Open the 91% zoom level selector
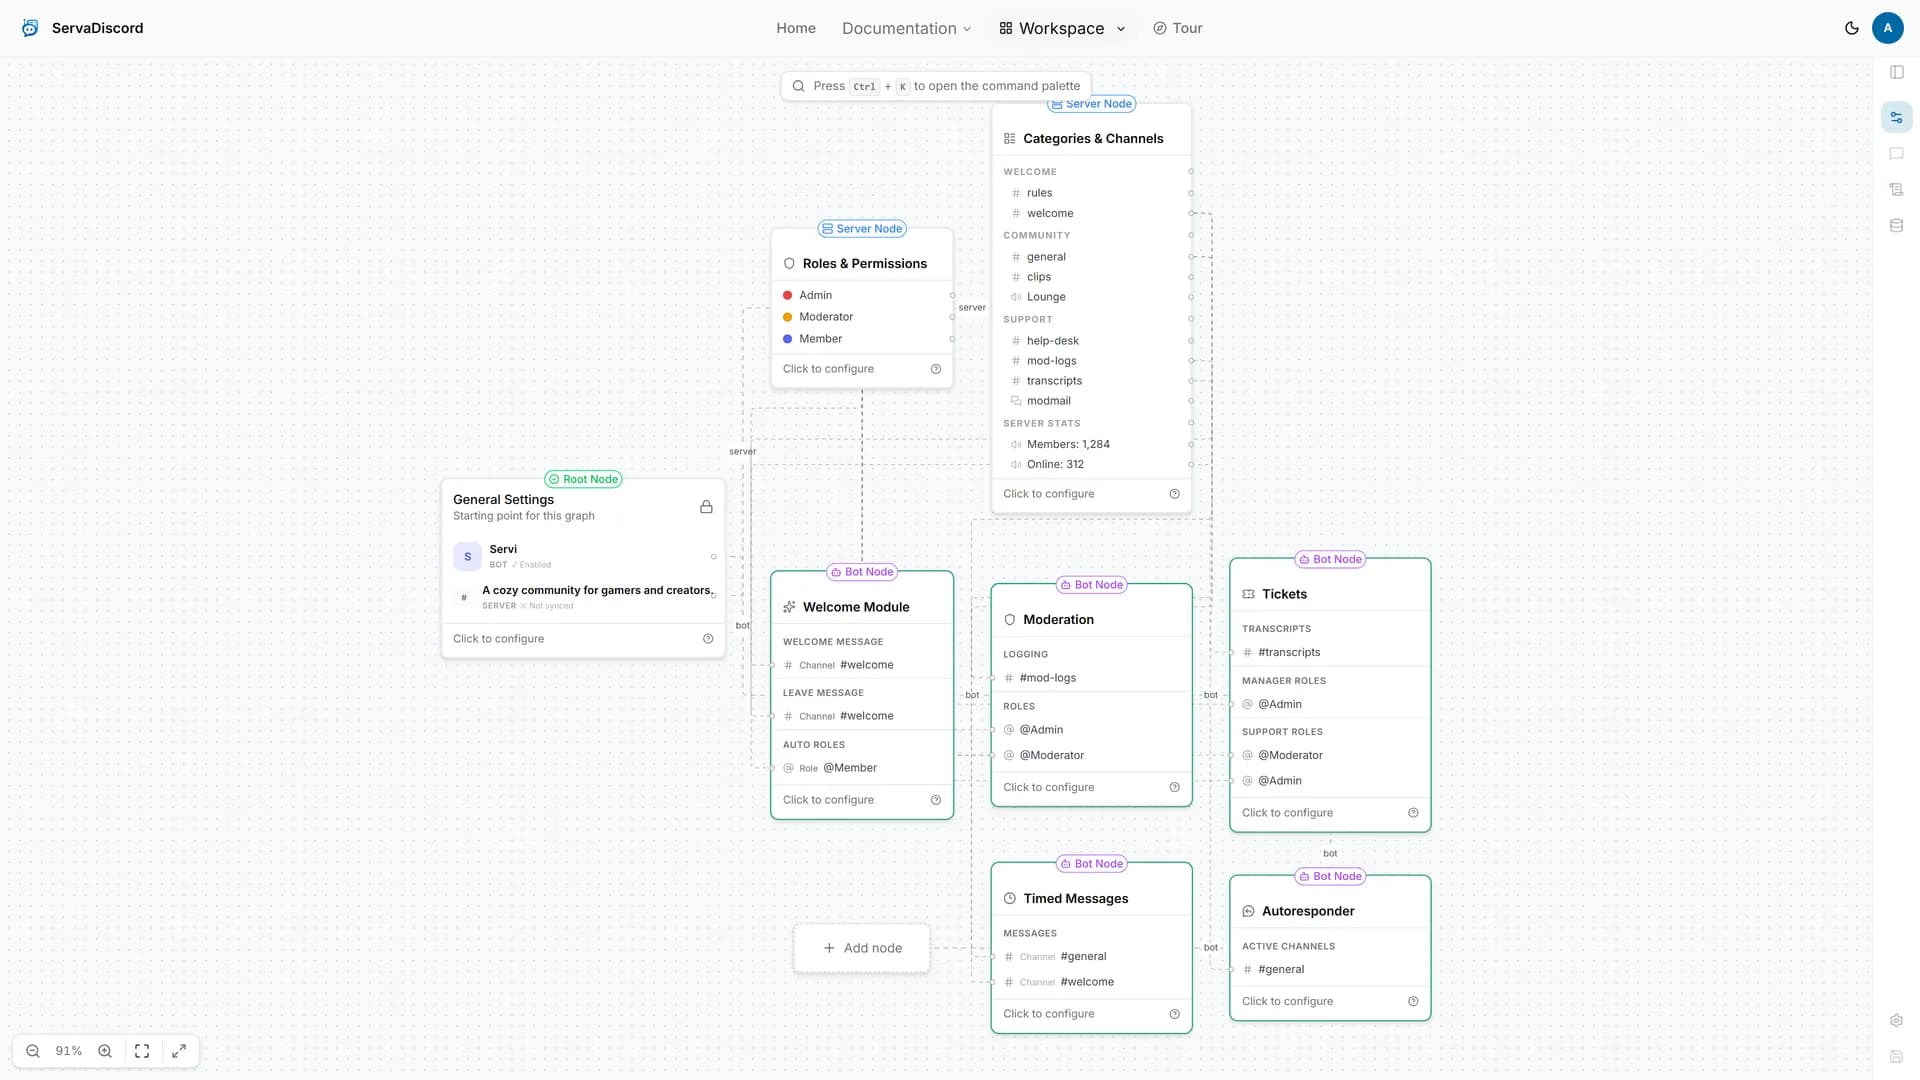The image size is (1920, 1080). click(69, 1051)
